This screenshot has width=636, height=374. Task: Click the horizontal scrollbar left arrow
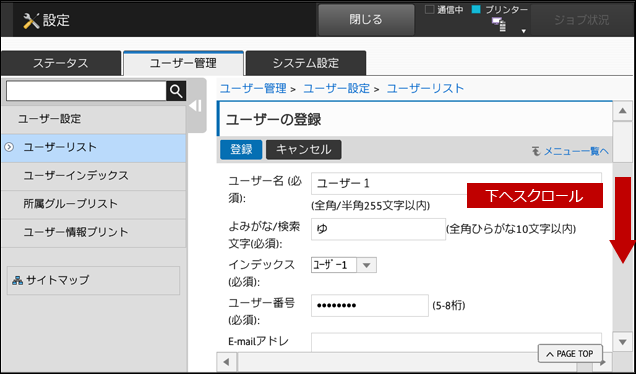click(227, 361)
